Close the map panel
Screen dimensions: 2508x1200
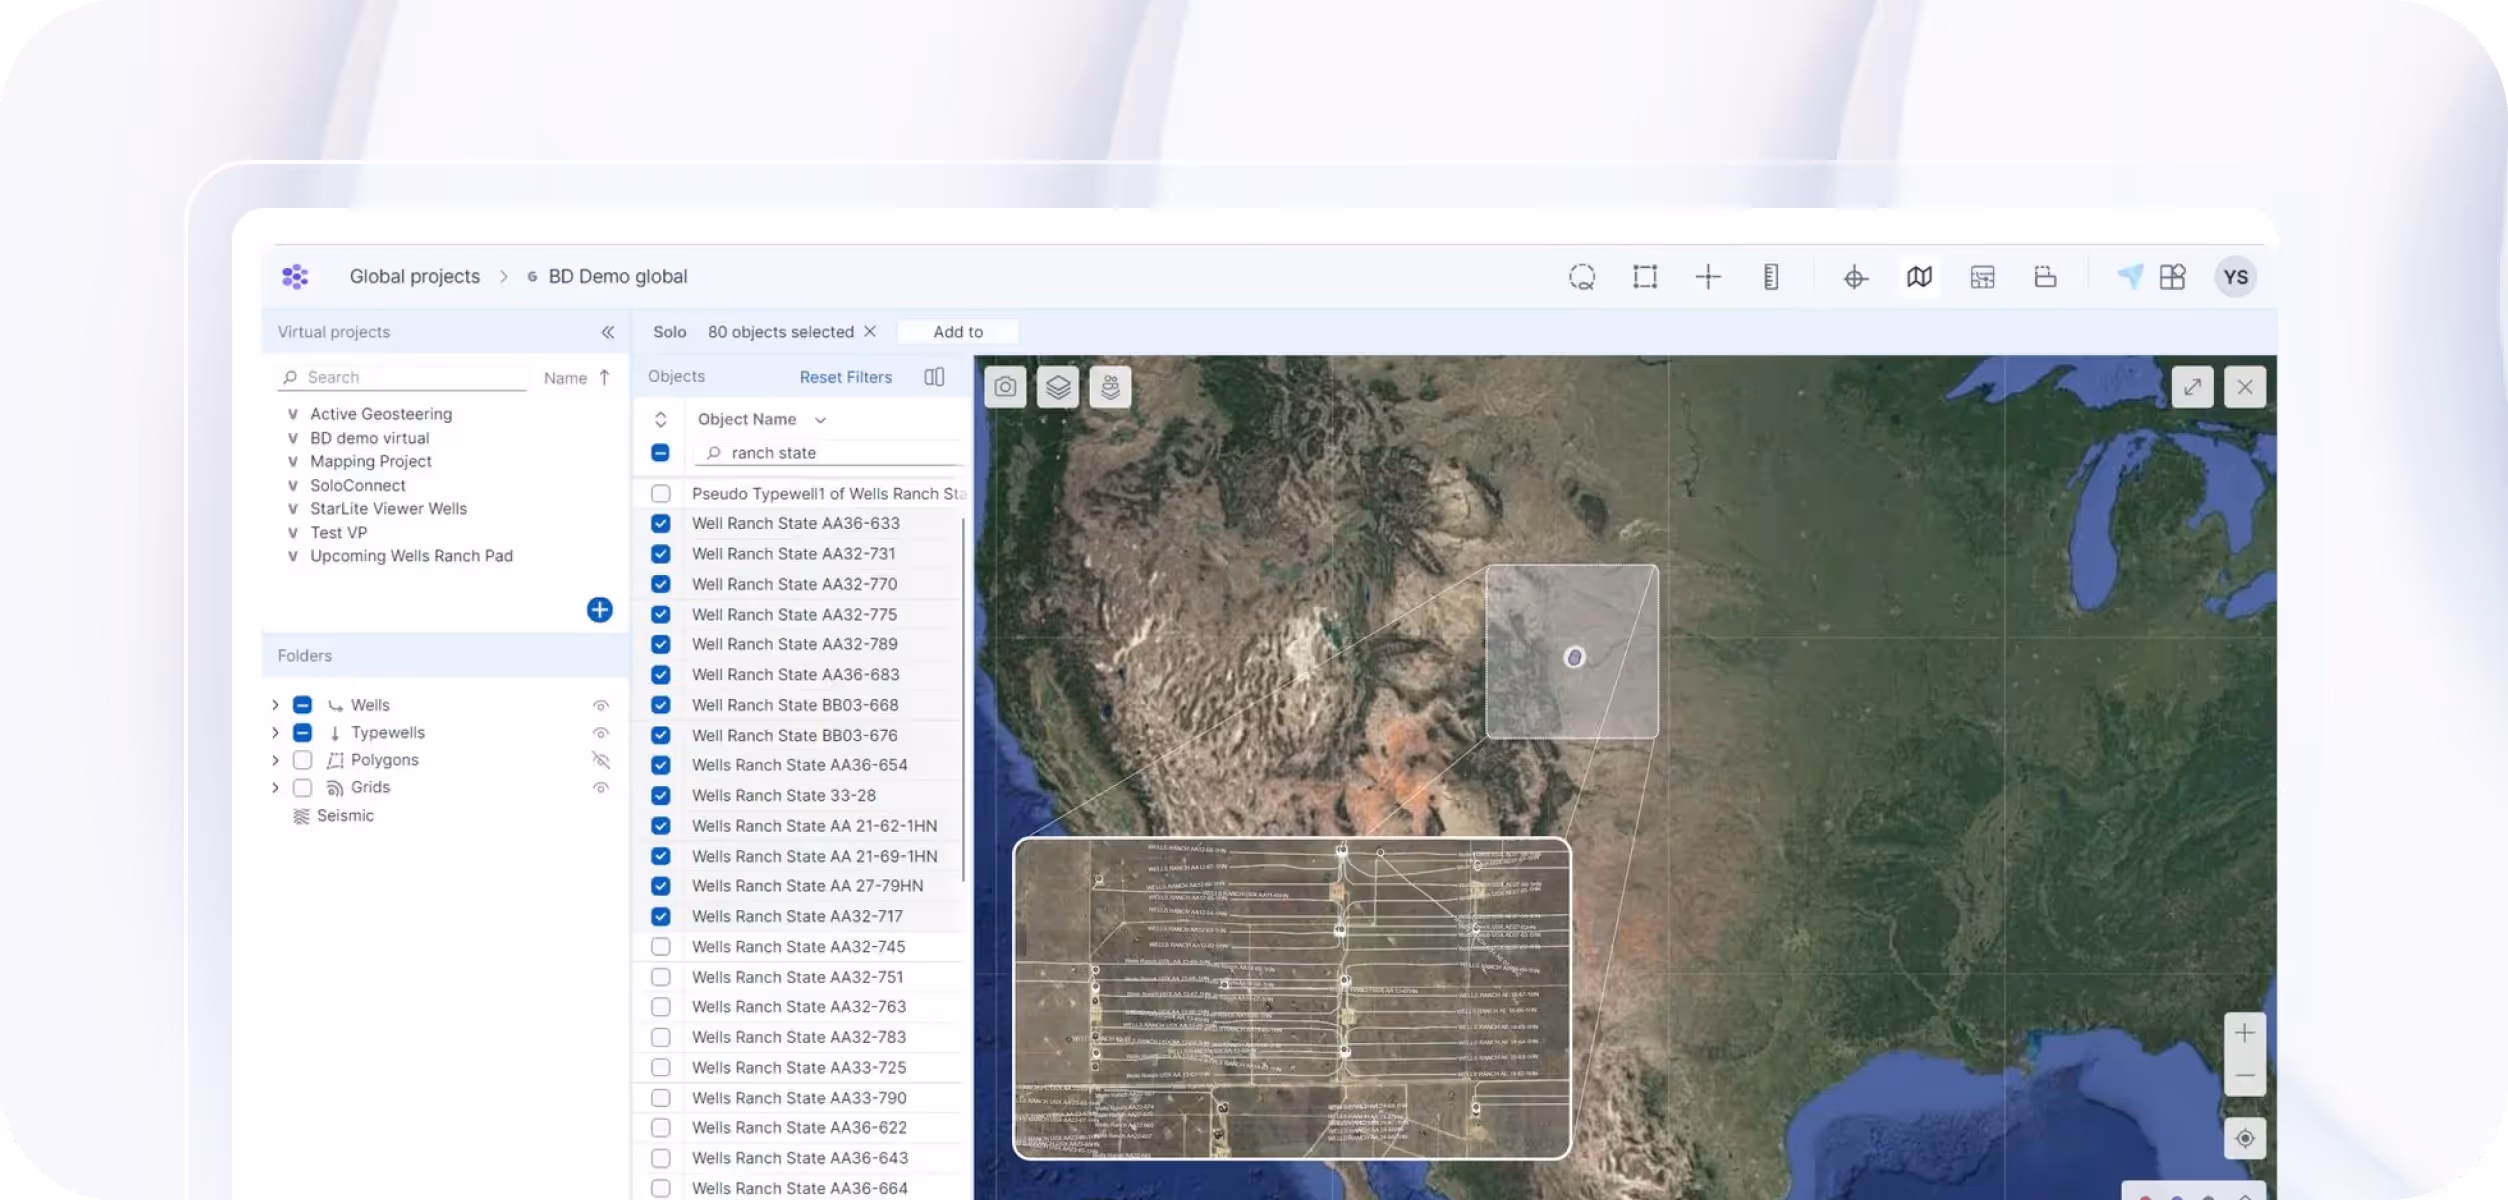(x=2245, y=387)
